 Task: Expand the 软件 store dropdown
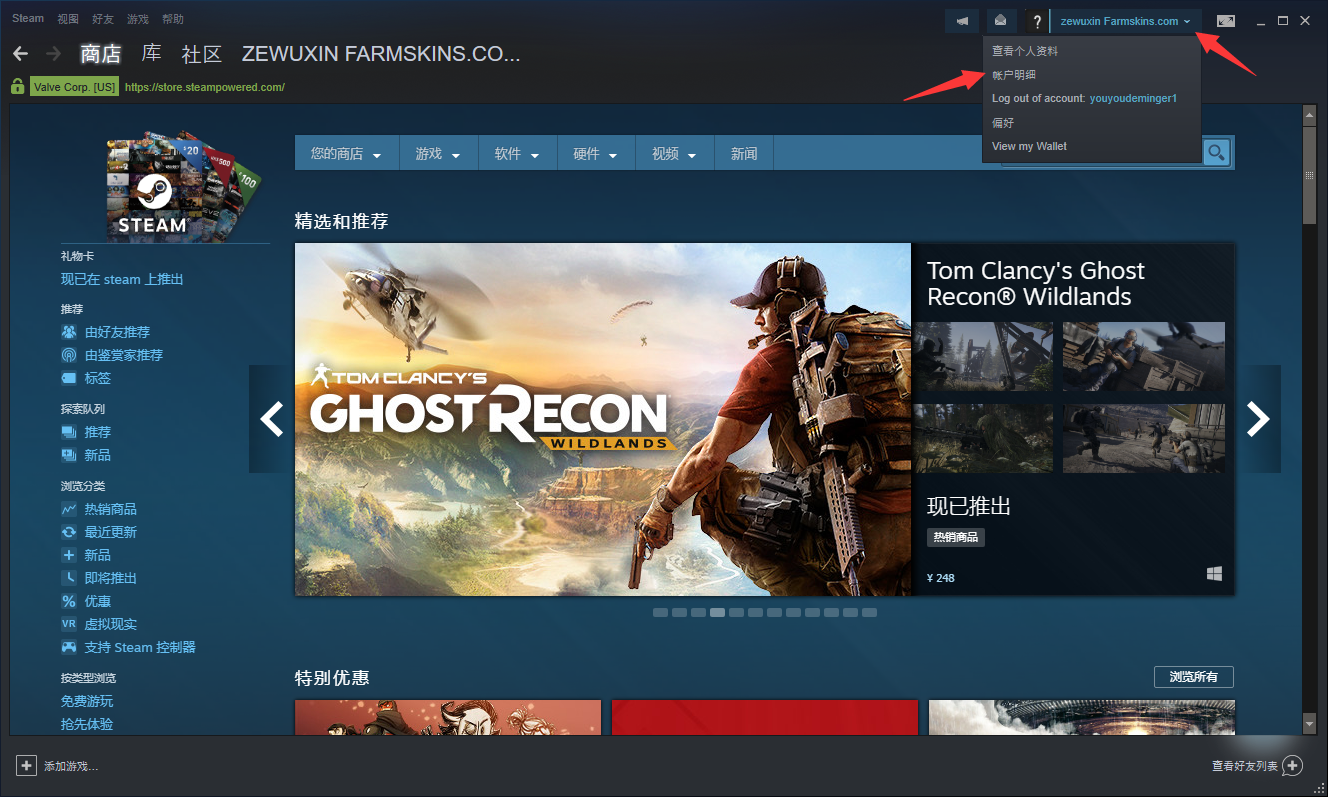coord(517,154)
